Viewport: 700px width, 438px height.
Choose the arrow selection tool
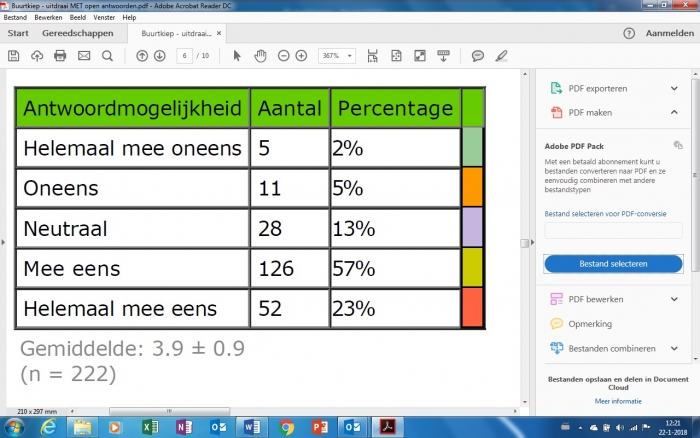coord(237,55)
